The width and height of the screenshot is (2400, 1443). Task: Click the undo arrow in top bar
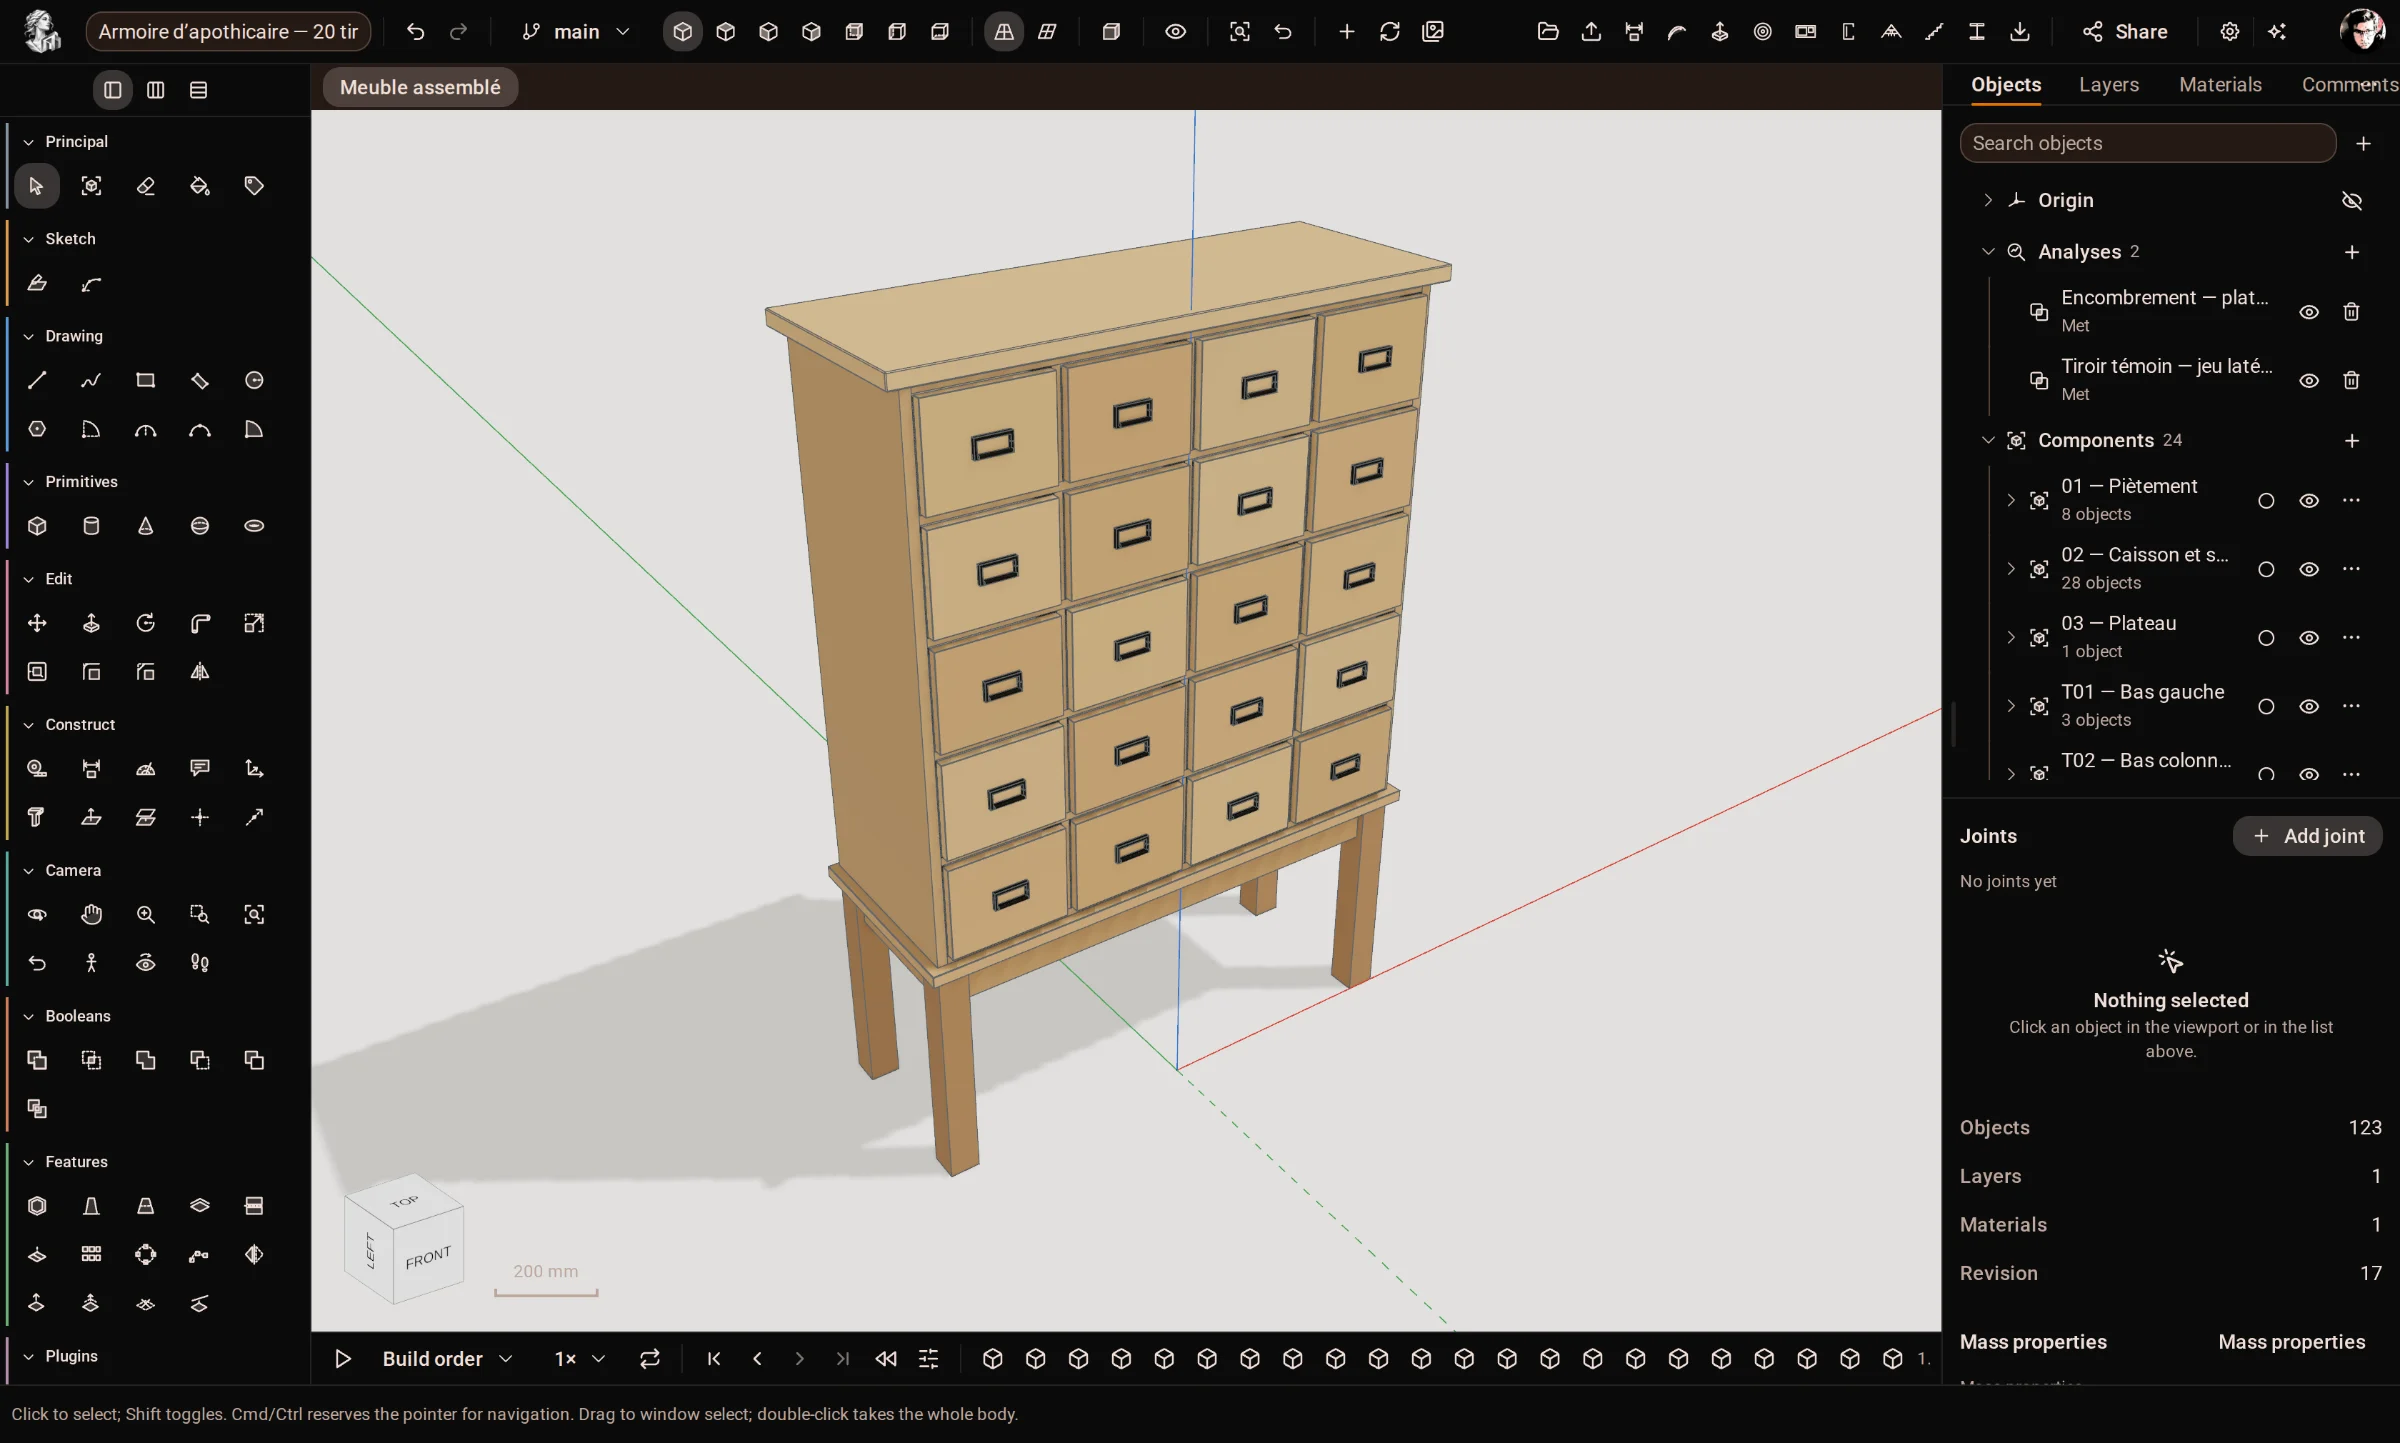click(x=415, y=32)
